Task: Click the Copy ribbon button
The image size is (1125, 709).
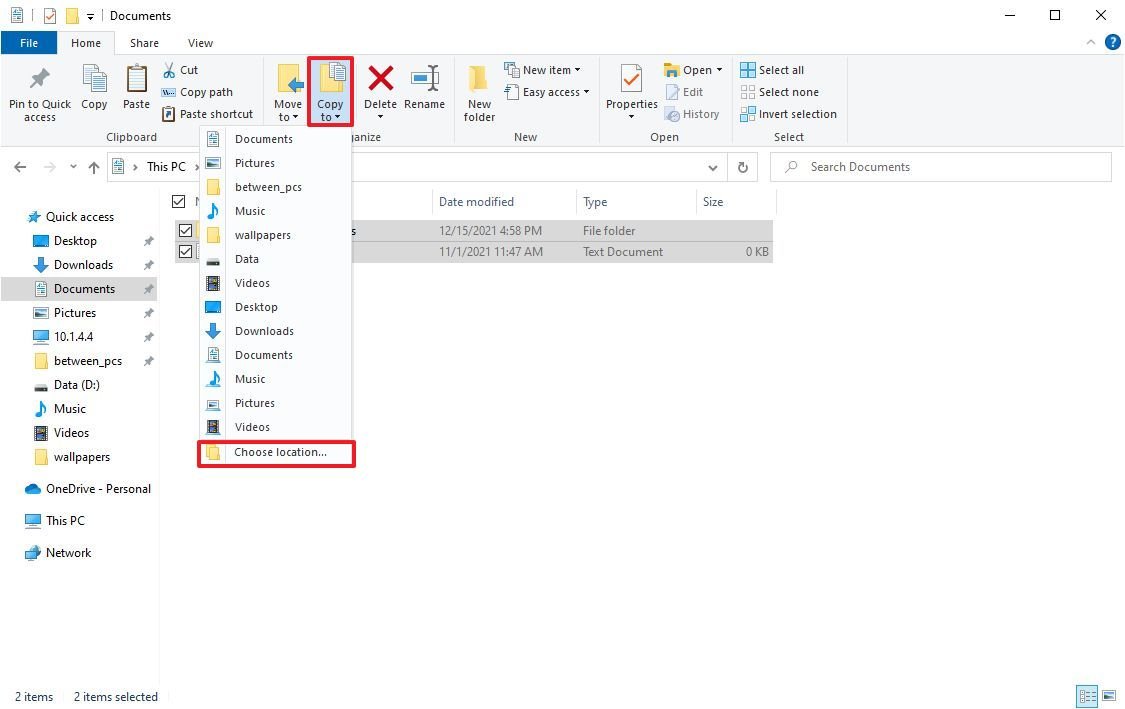Action: pyautogui.click(x=94, y=88)
